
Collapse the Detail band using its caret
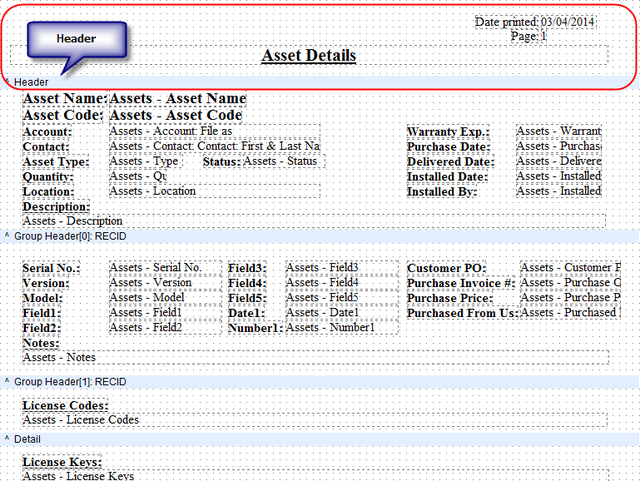[x=6, y=439]
